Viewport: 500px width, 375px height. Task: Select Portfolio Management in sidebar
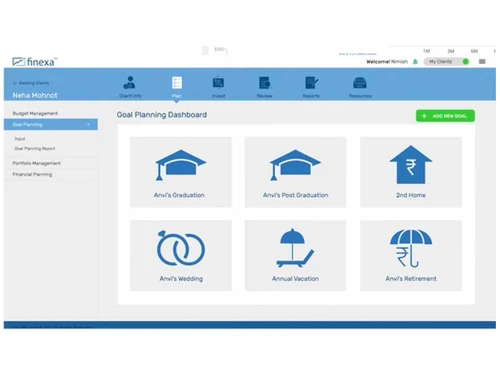point(37,163)
